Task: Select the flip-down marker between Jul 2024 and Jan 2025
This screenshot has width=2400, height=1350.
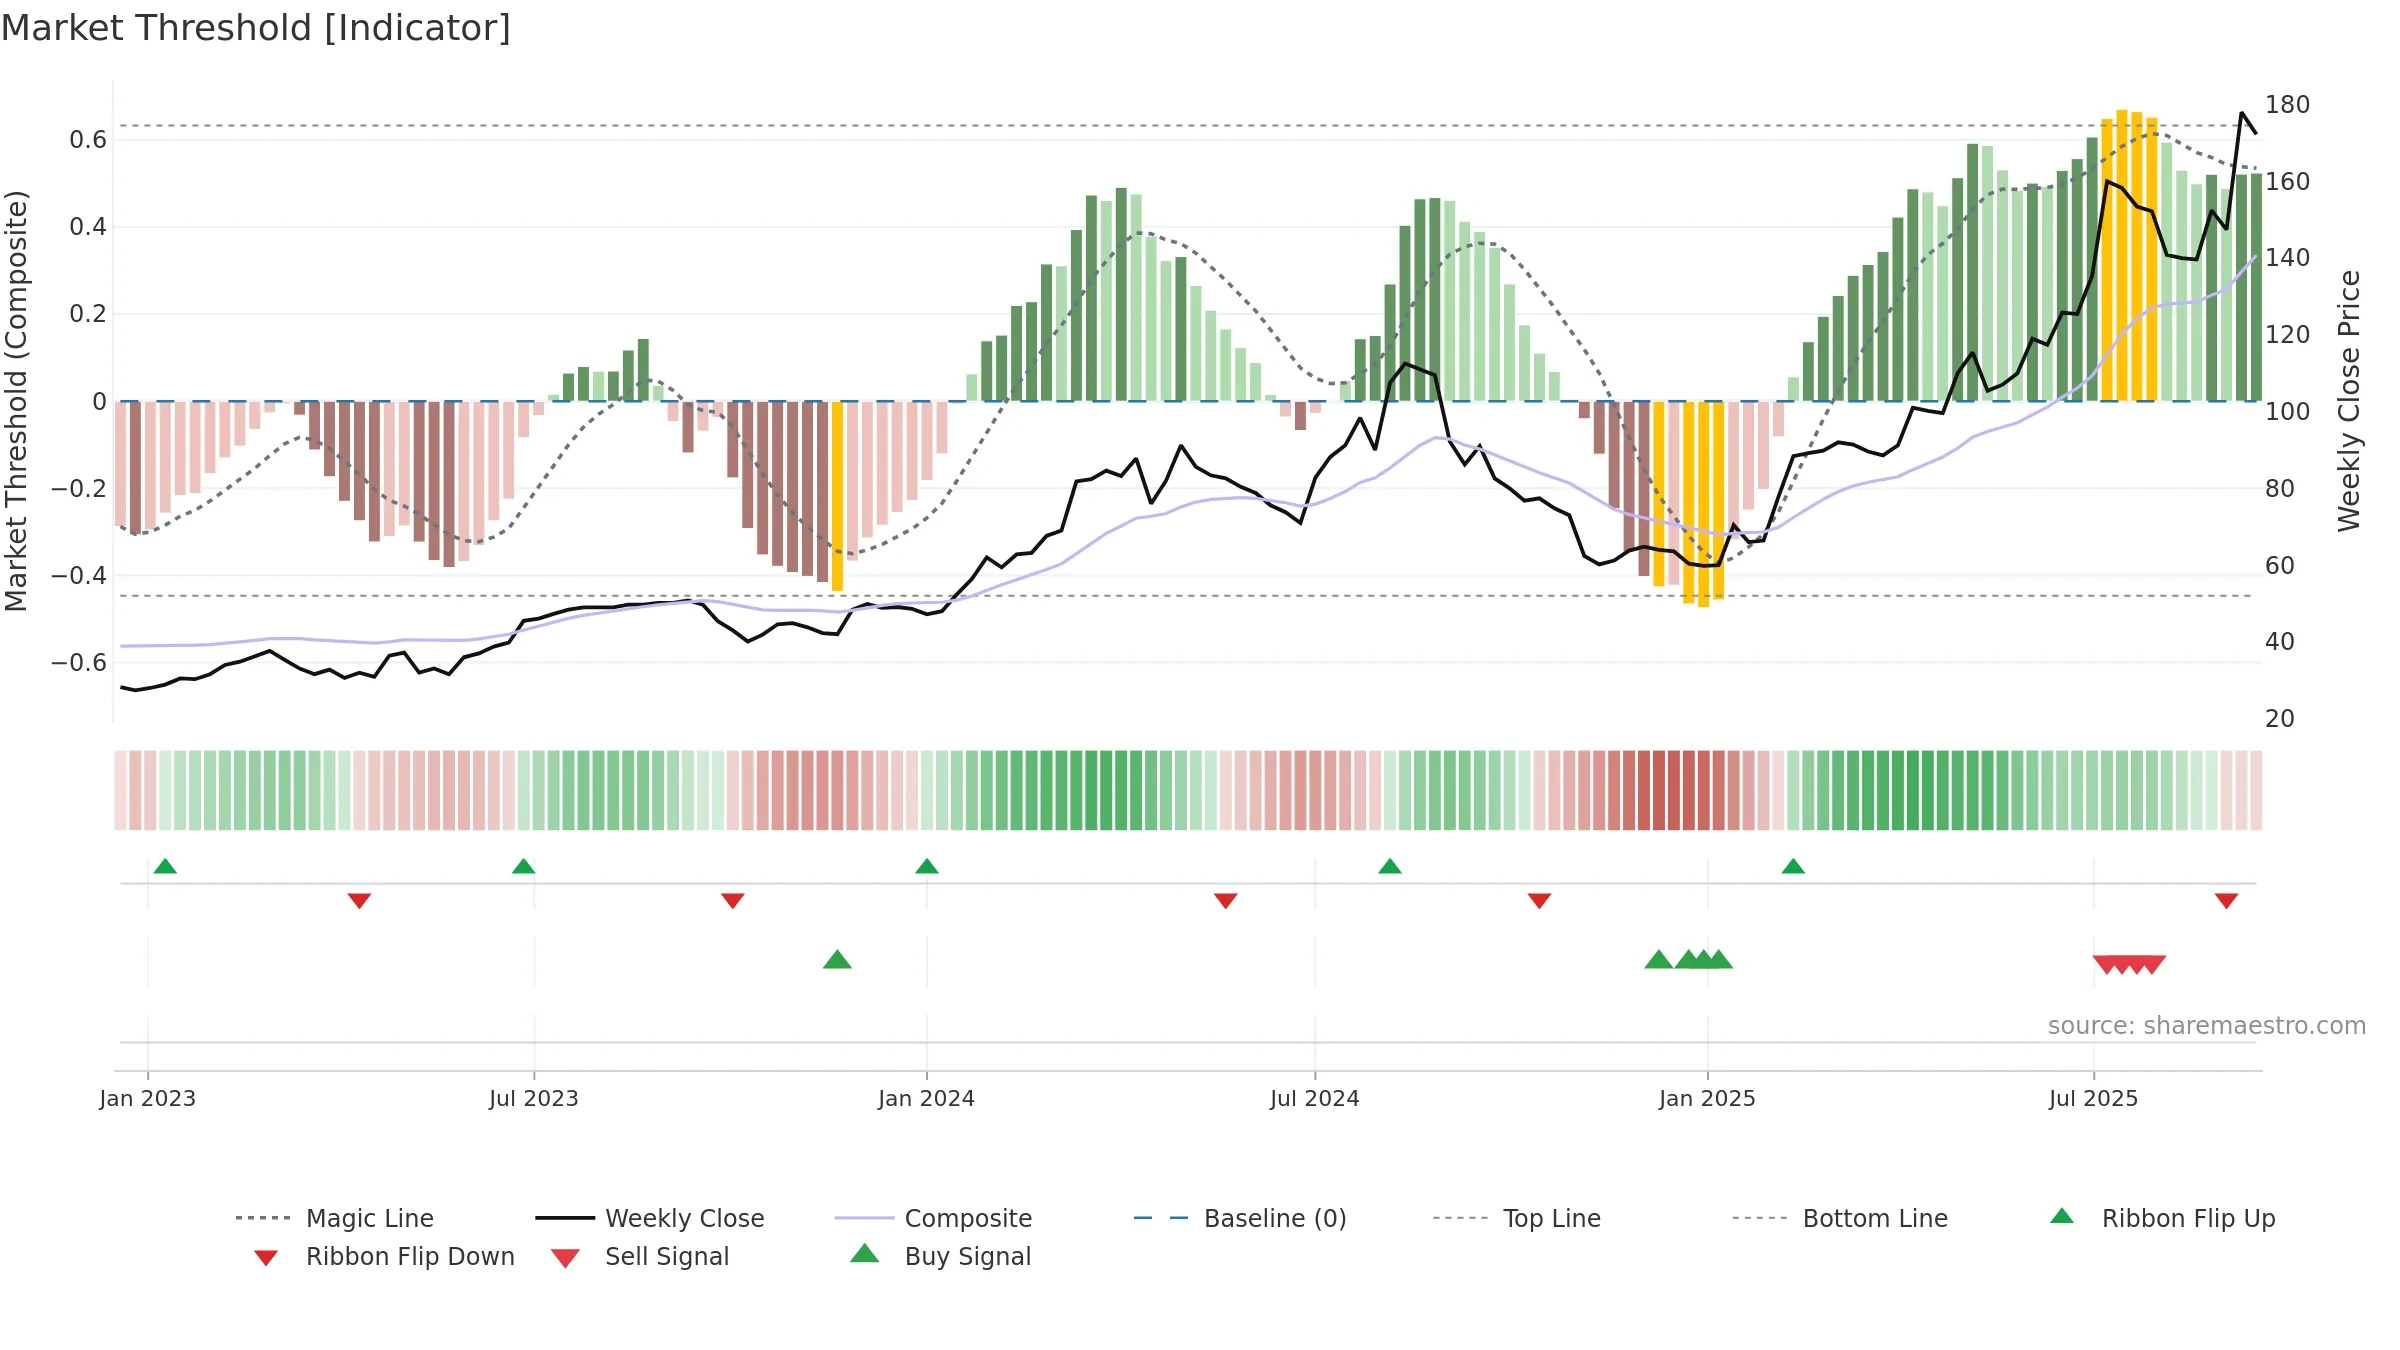Action: [1539, 901]
